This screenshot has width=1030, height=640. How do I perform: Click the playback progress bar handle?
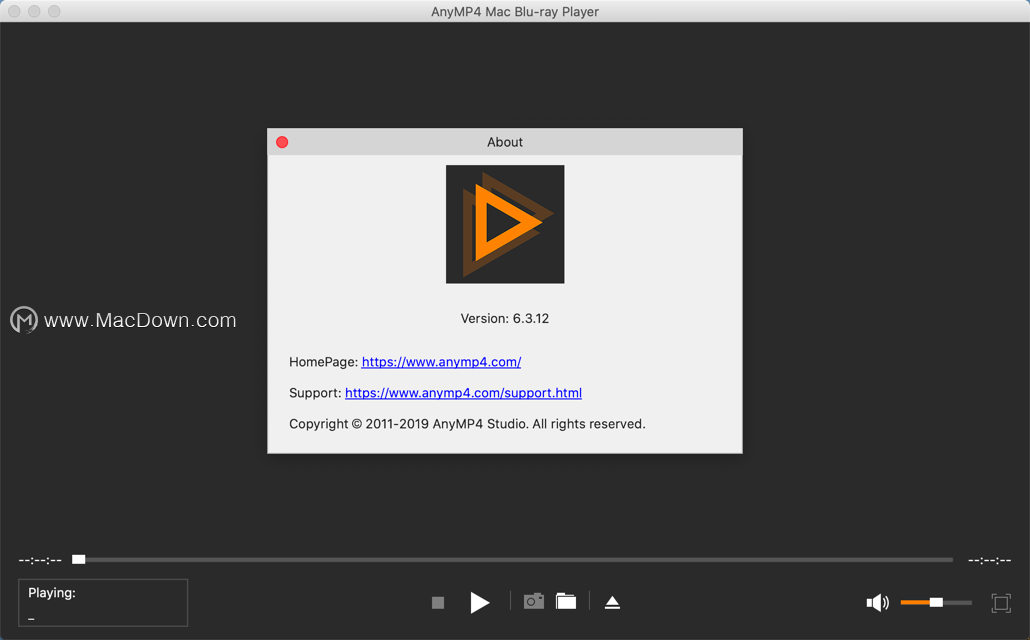79,559
